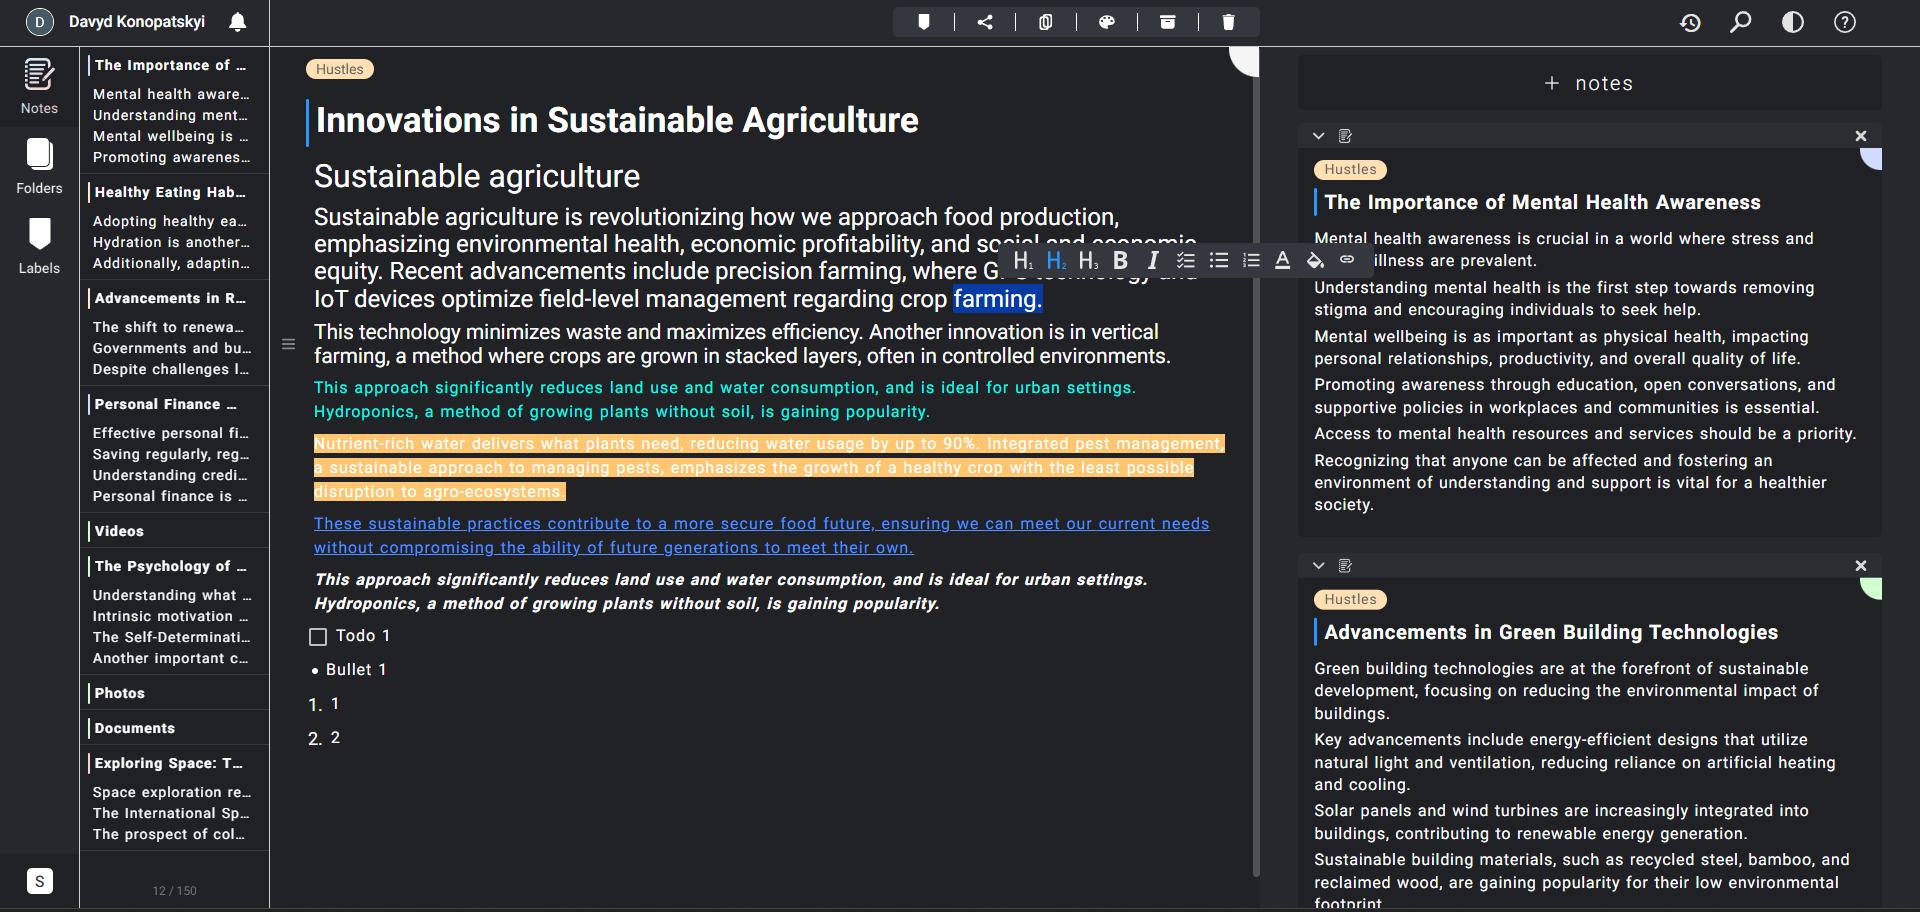The height and width of the screenshot is (912, 1920).
Task: Share the note using the share icon
Action: point(985,22)
